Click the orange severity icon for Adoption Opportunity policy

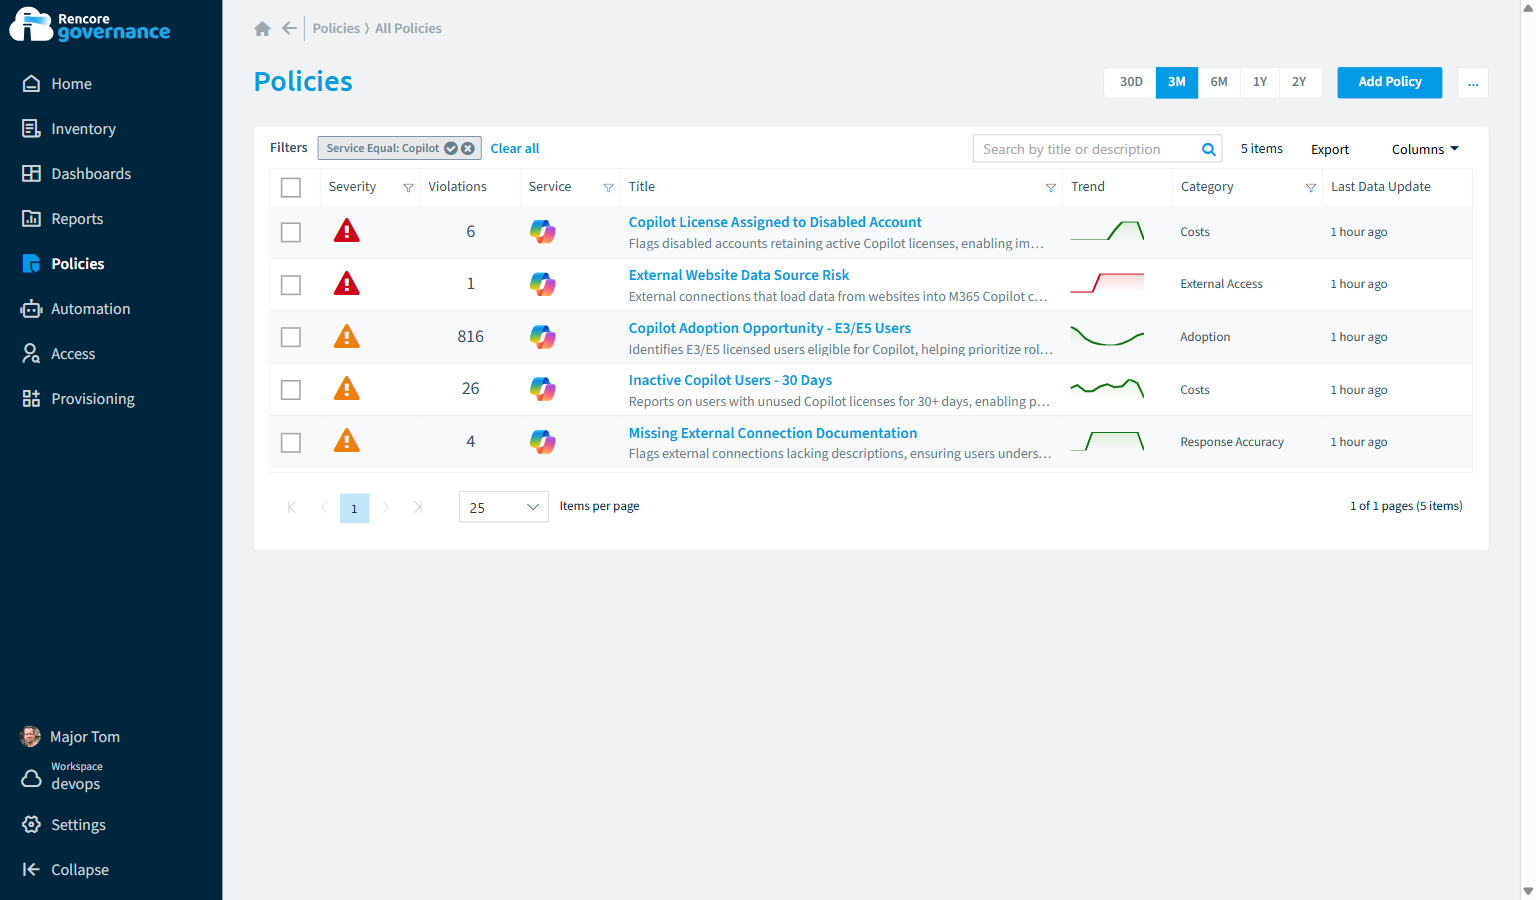tap(347, 336)
